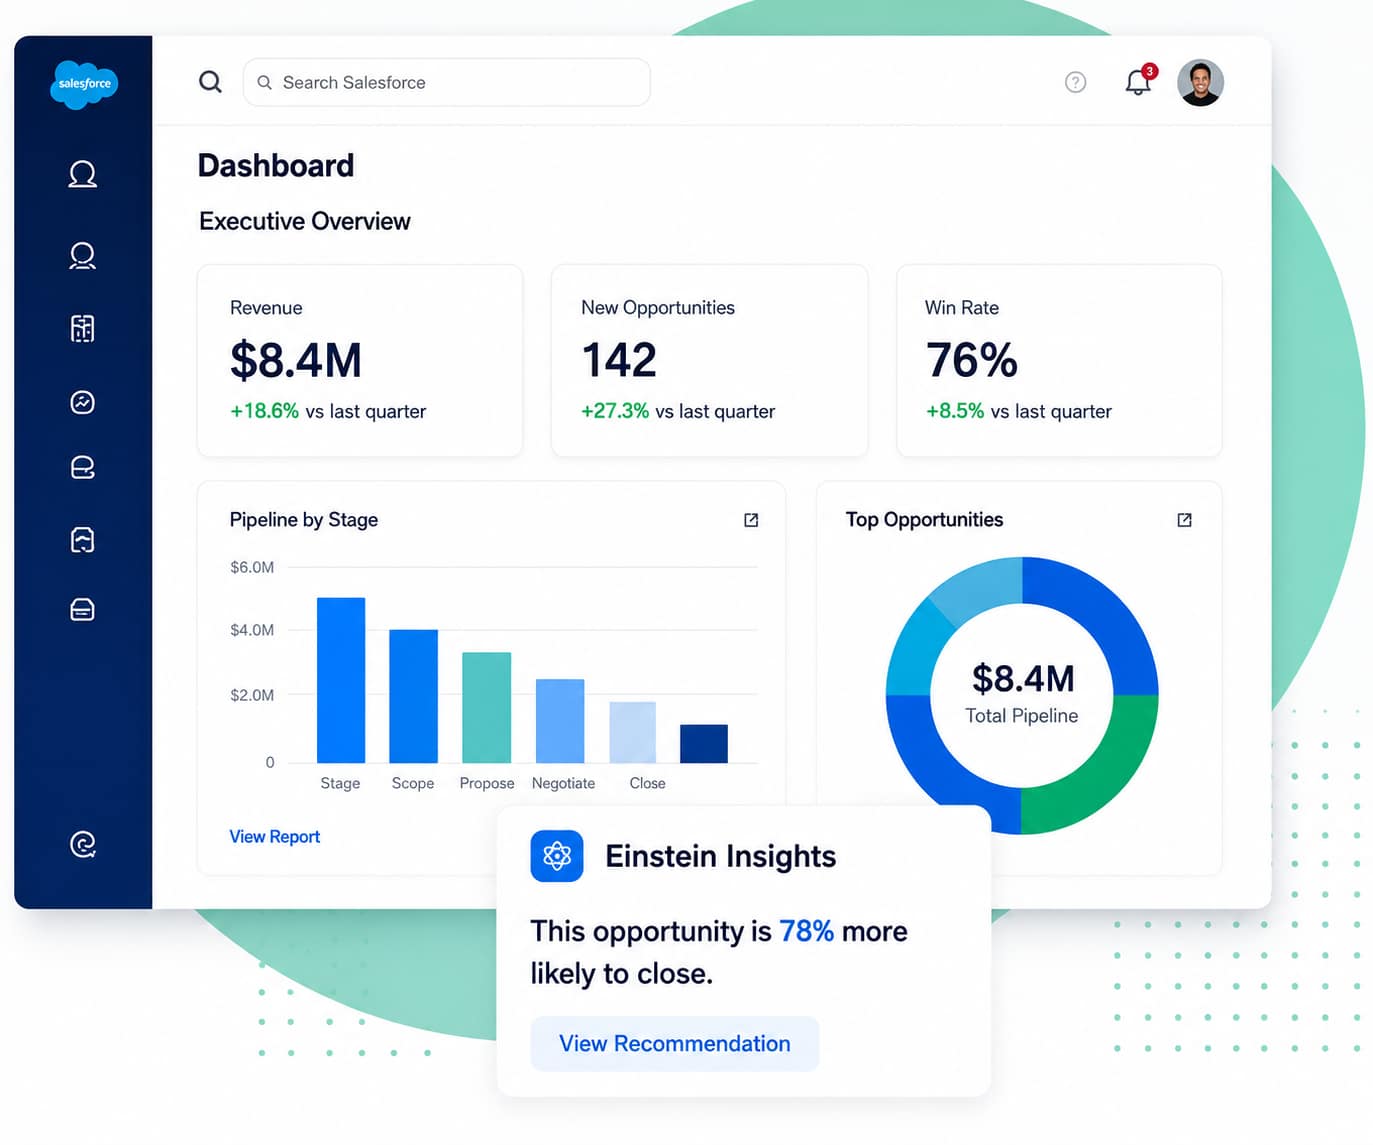Image resolution: width=1373 pixels, height=1145 pixels.
Task: Click the drawer box icon in sidebar
Action: [x=83, y=610]
